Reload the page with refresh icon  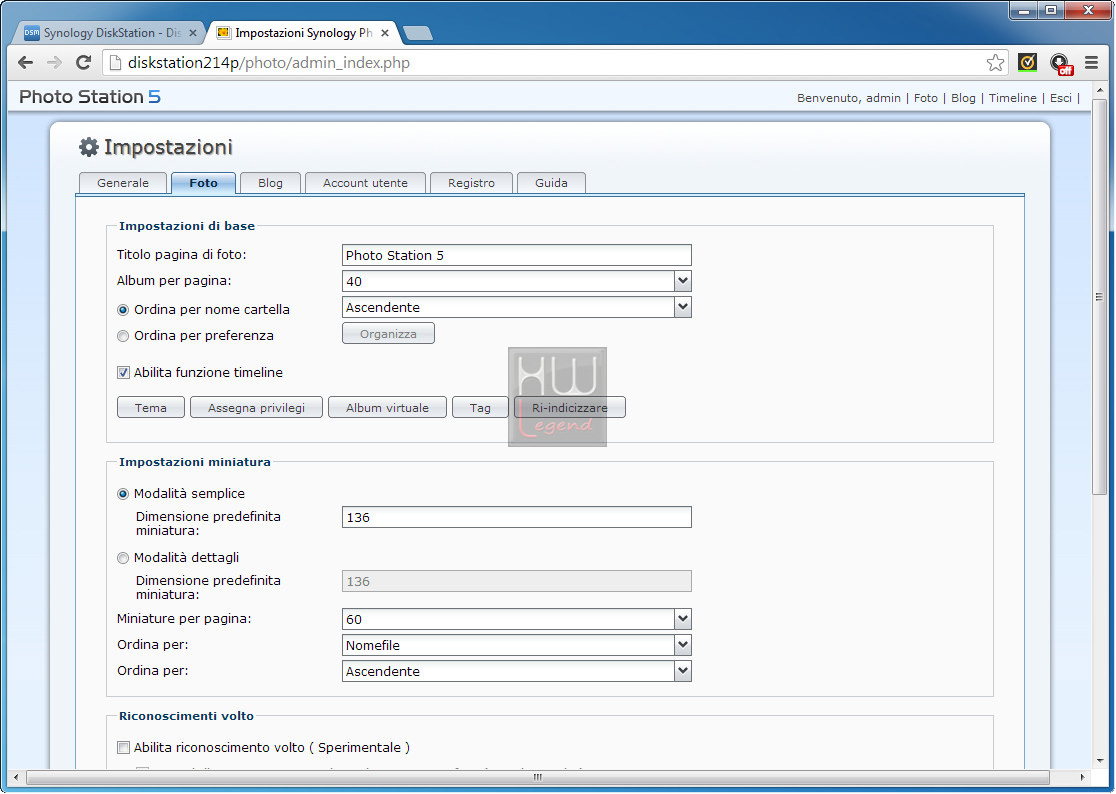83,63
